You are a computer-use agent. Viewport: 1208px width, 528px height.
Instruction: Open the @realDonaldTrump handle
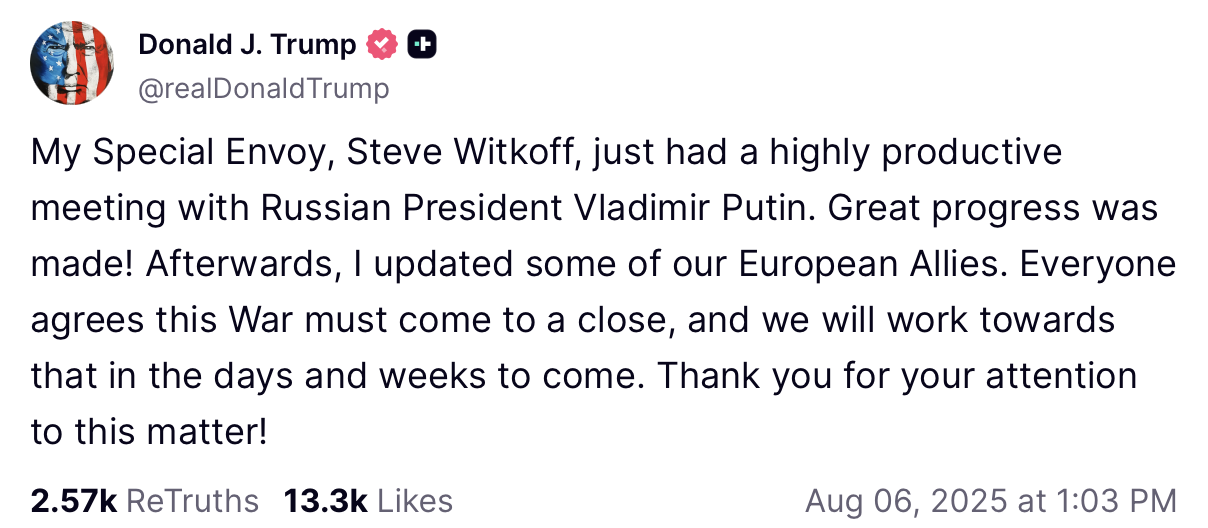point(263,89)
